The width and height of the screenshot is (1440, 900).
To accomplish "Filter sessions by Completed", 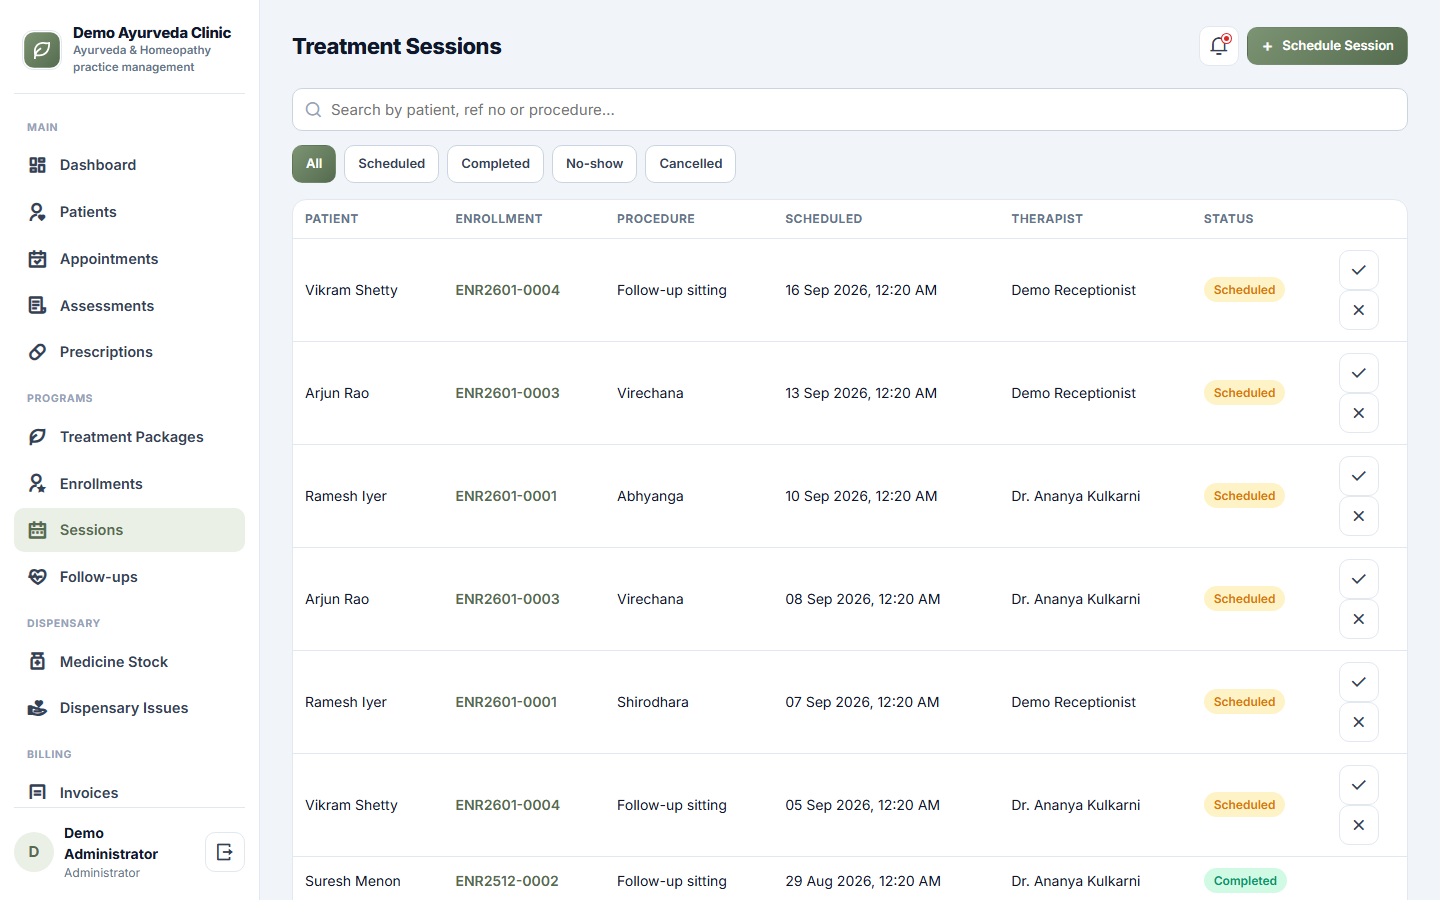I will point(495,164).
